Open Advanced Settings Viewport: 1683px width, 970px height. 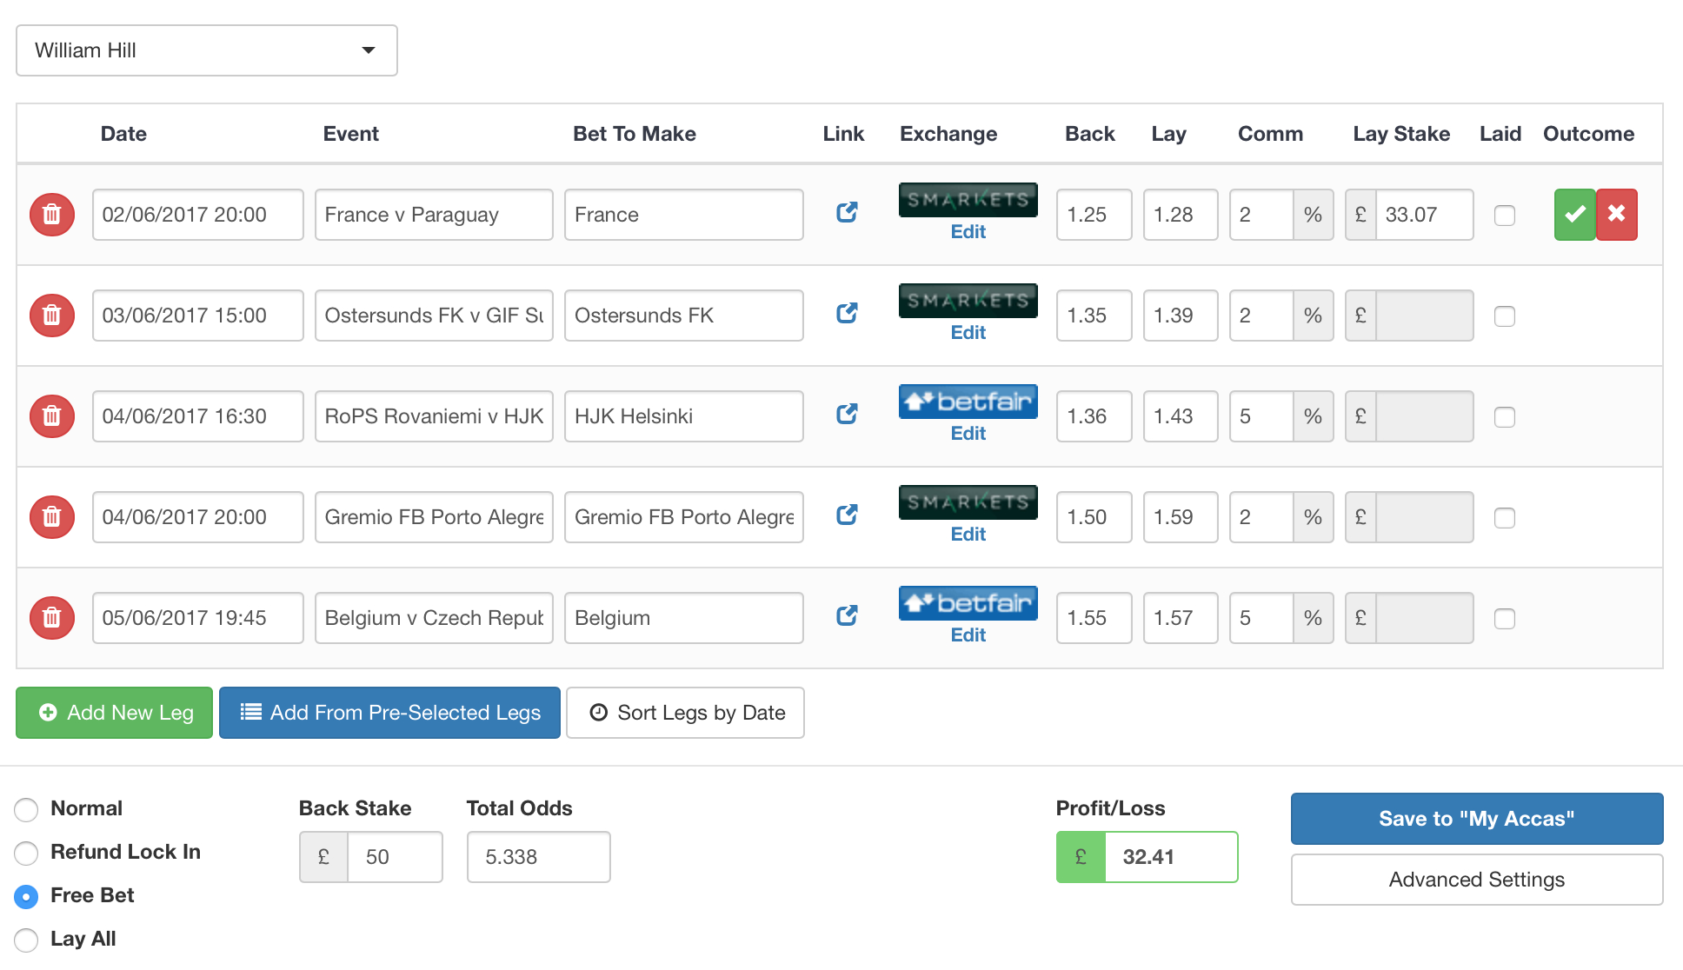click(x=1476, y=879)
